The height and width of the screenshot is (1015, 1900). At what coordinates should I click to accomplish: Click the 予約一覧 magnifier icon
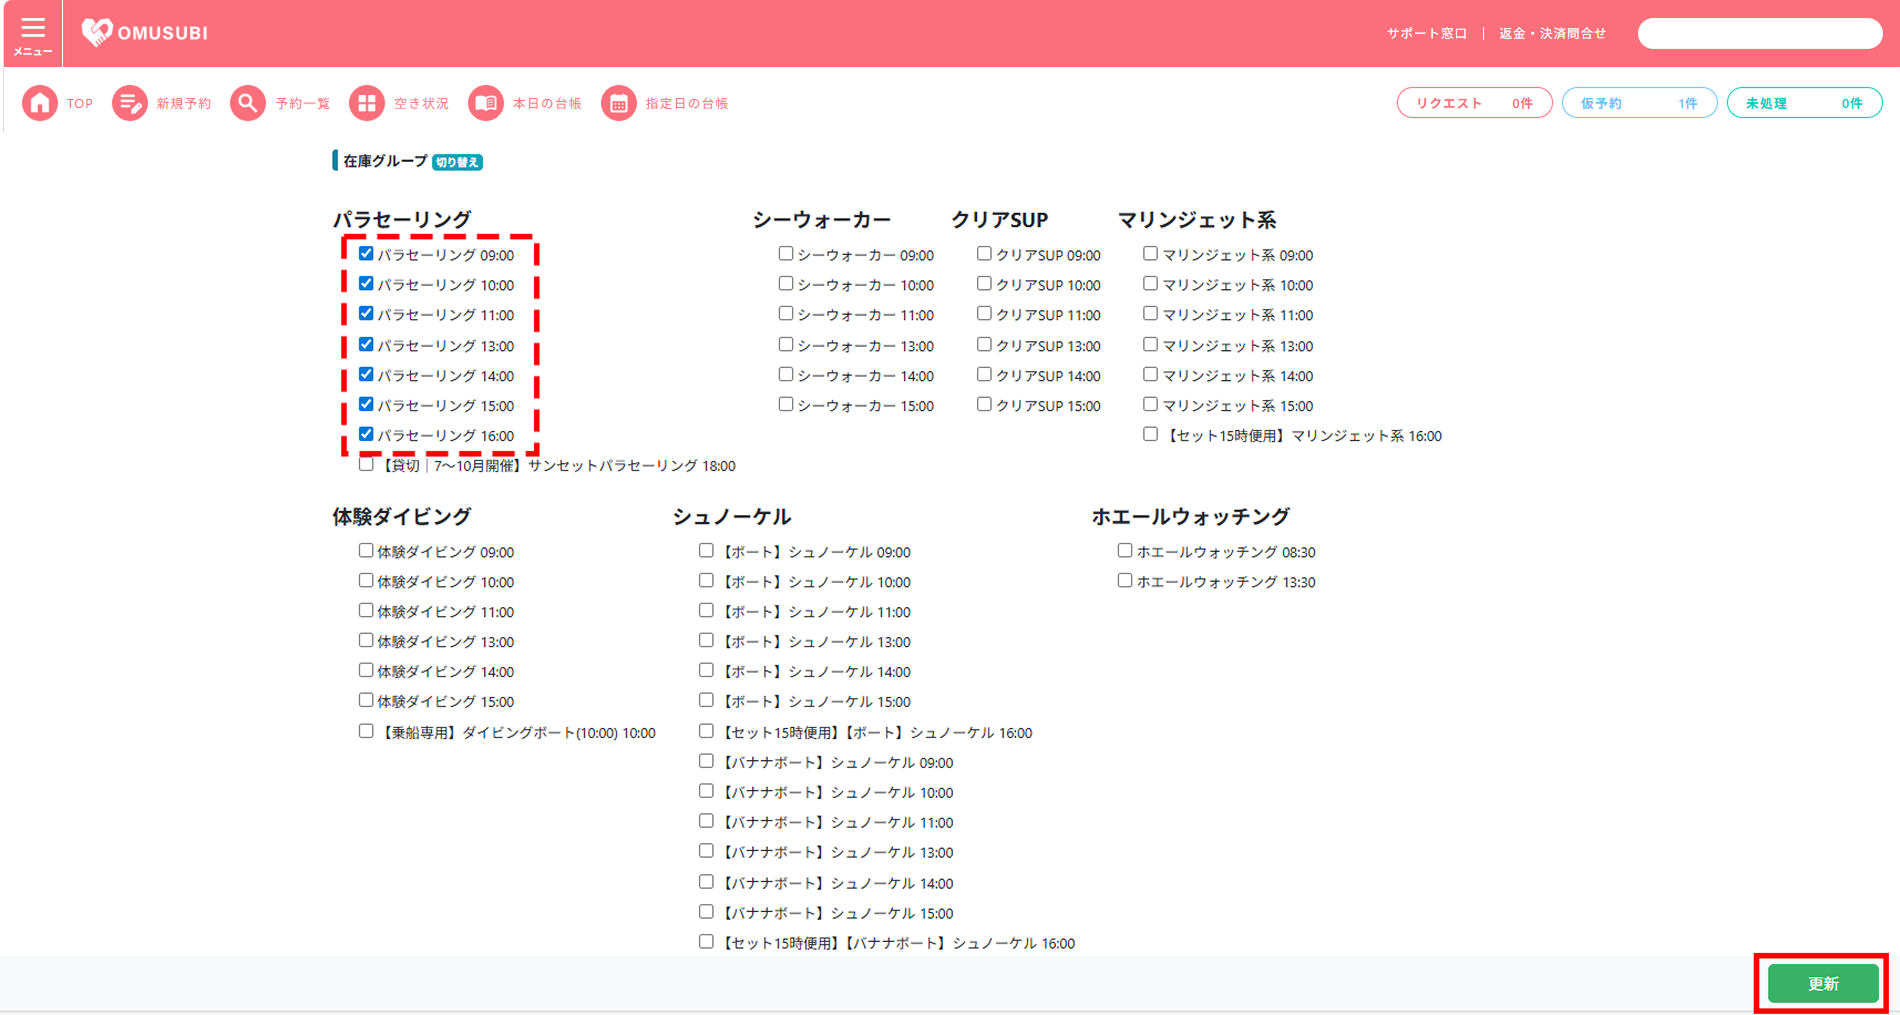click(x=248, y=103)
